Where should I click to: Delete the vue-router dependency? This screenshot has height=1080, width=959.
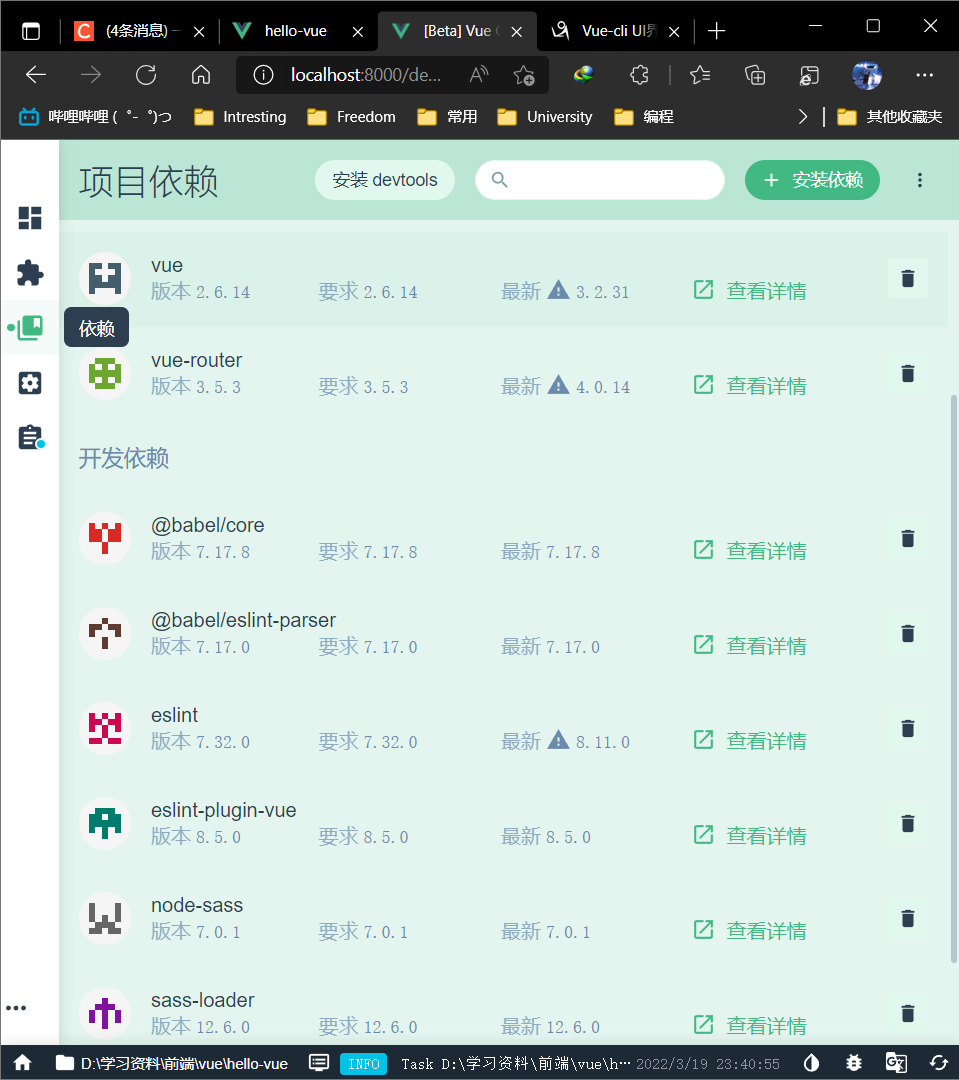click(x=907, y=373)
